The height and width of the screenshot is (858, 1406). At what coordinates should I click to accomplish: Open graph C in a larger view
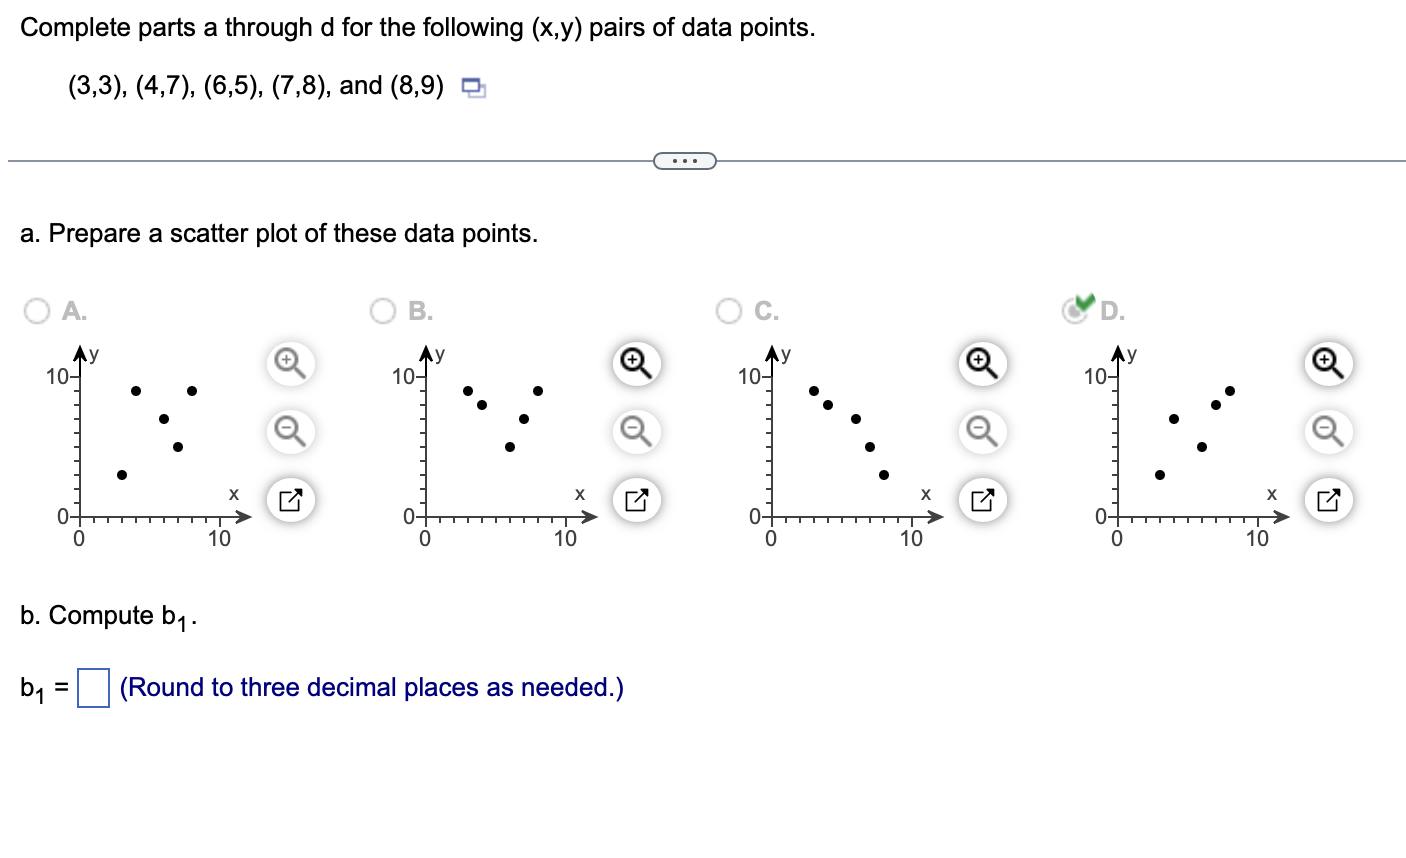981,500
